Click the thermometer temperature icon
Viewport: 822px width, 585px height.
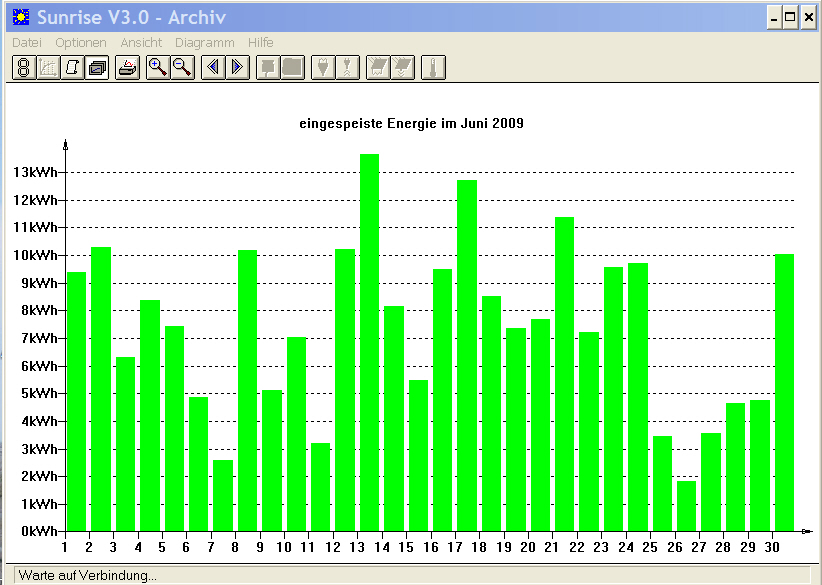click(x=434, y=68)
